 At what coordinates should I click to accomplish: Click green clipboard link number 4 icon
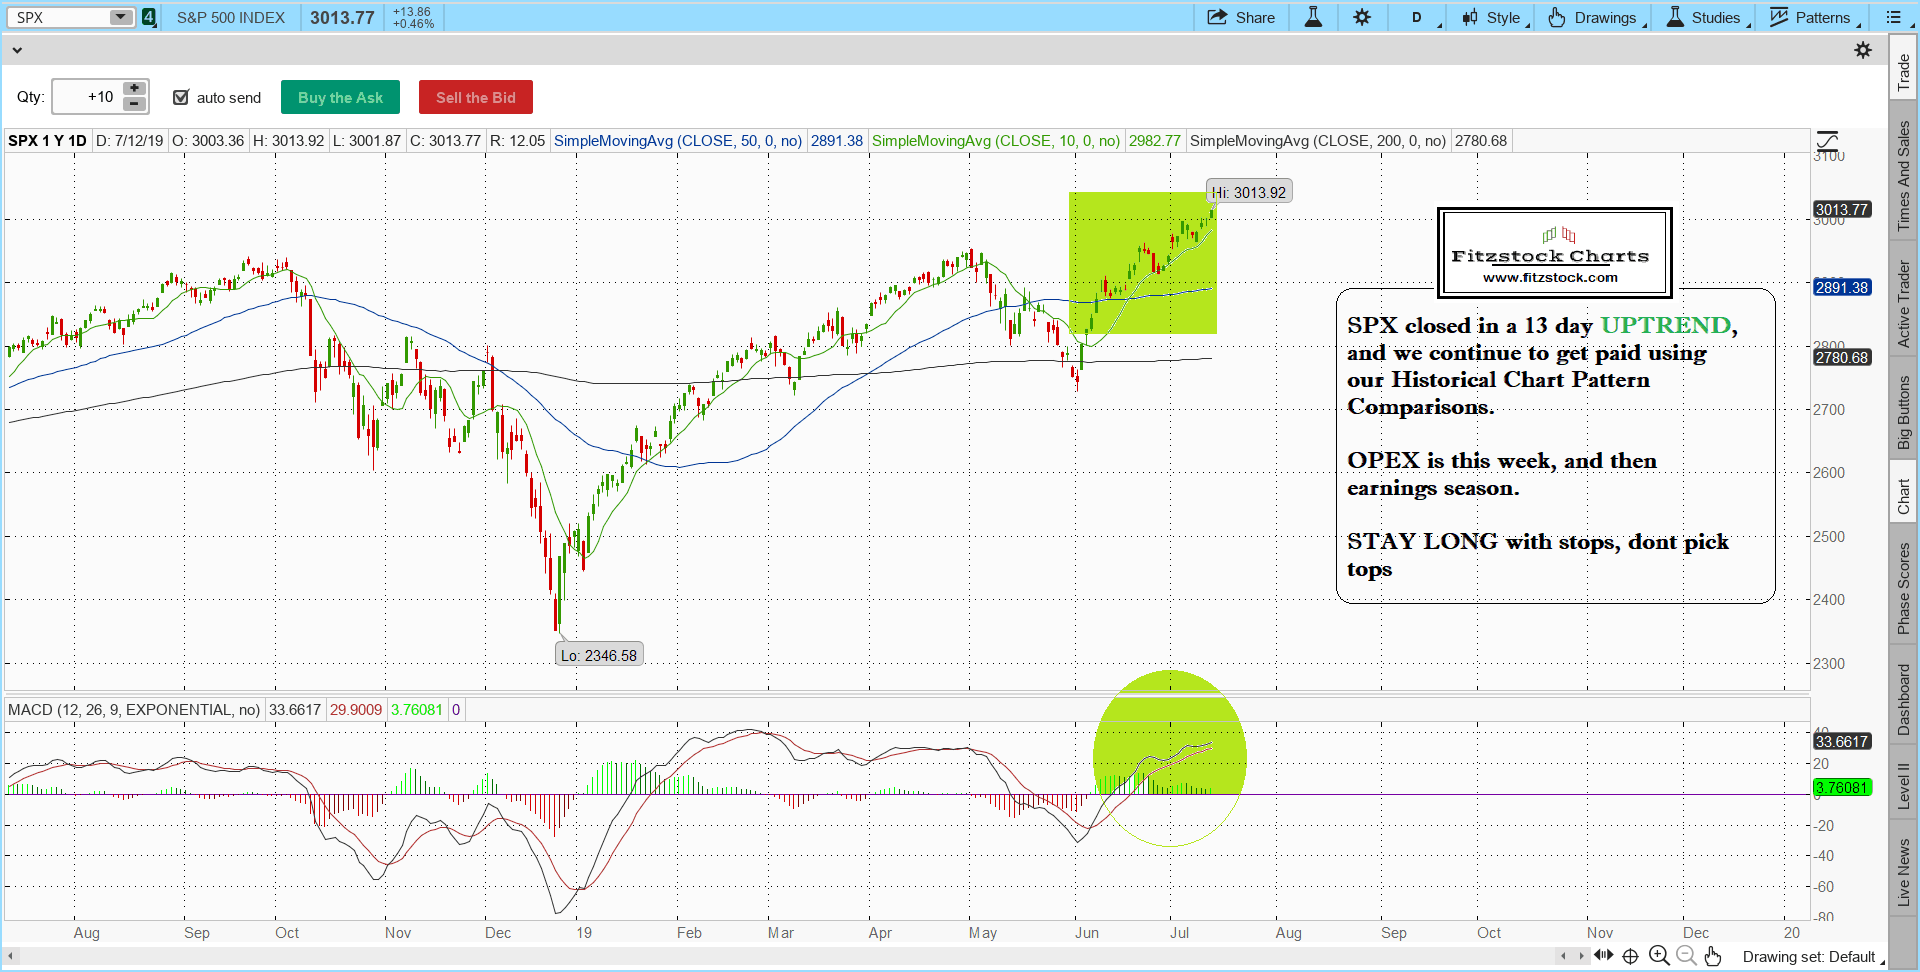tap(149, 17)
